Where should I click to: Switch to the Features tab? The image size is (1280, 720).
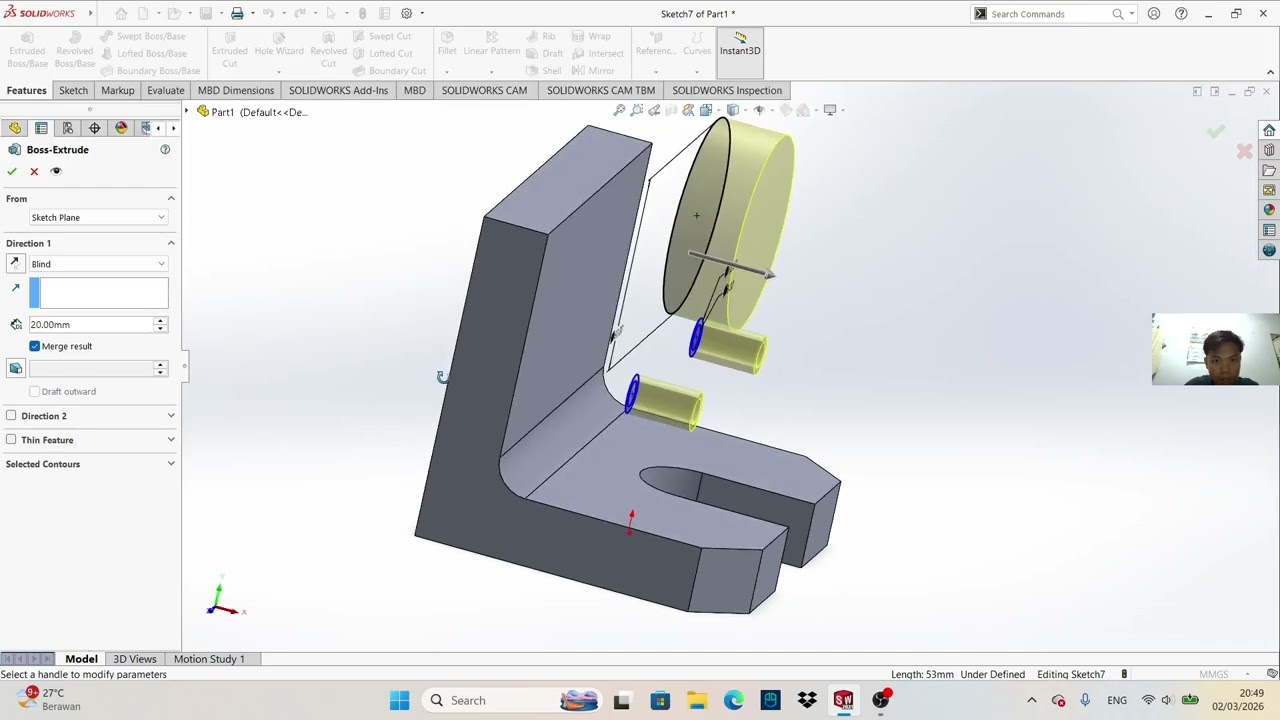(26, 90)
